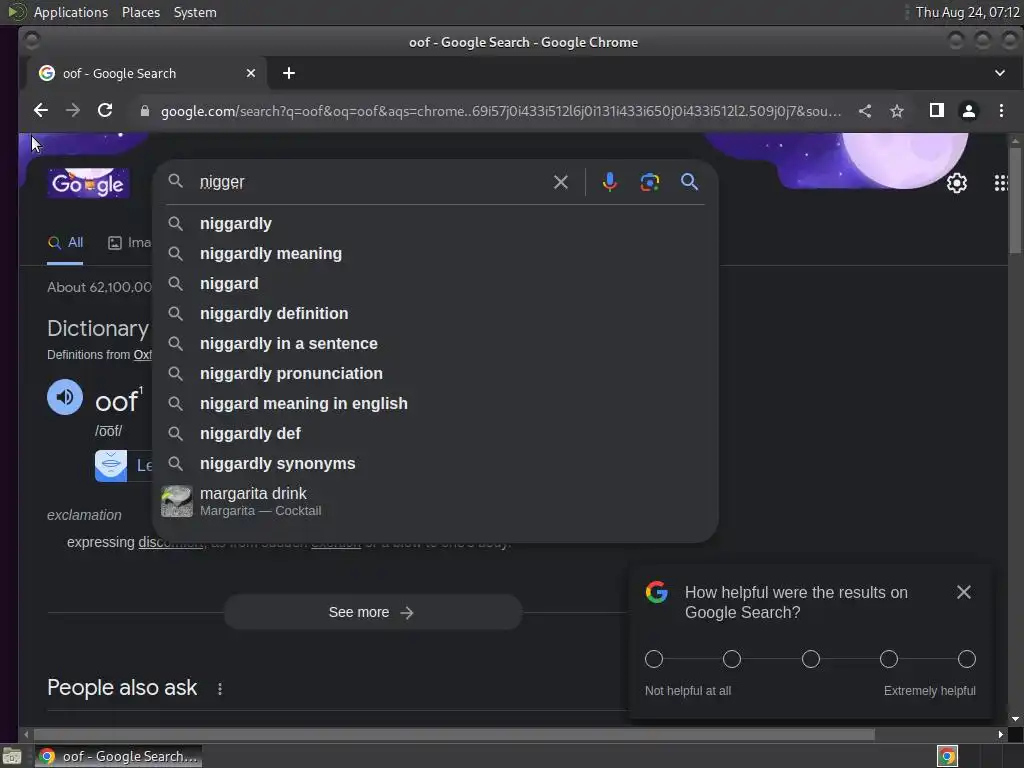Click the vertical page scrollbar thumb

coord(1015,199)
